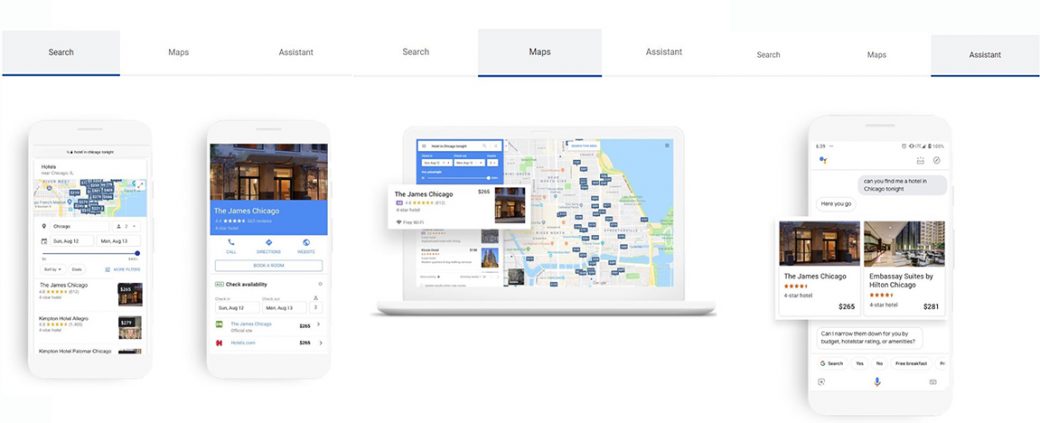Open the Assistant snapshot icon beside the compass
1040x423 pixels.
(x=921, y=160)
